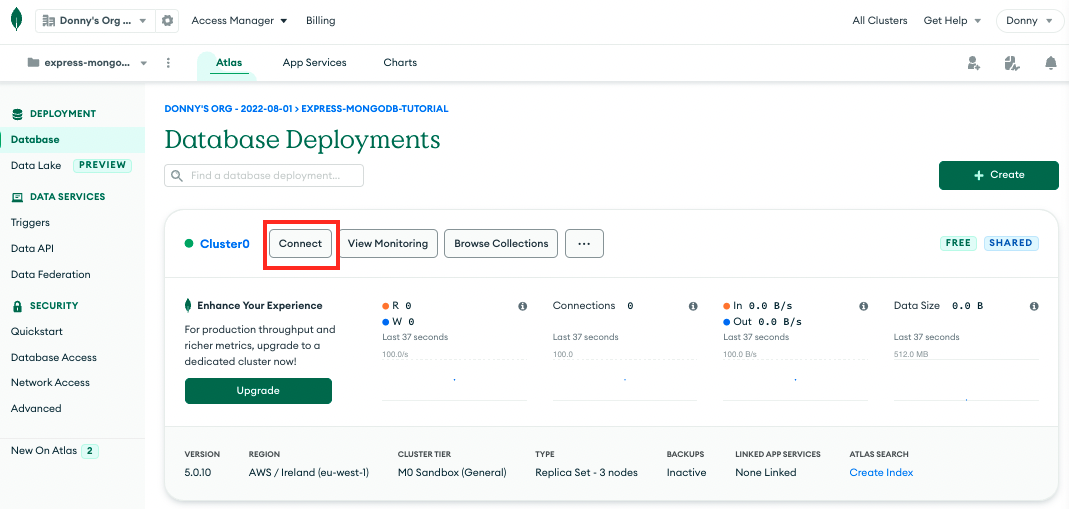The image size is (1069, 509).
Task: Open the project activity feed icon
Action: click(x=1012, y=63)
